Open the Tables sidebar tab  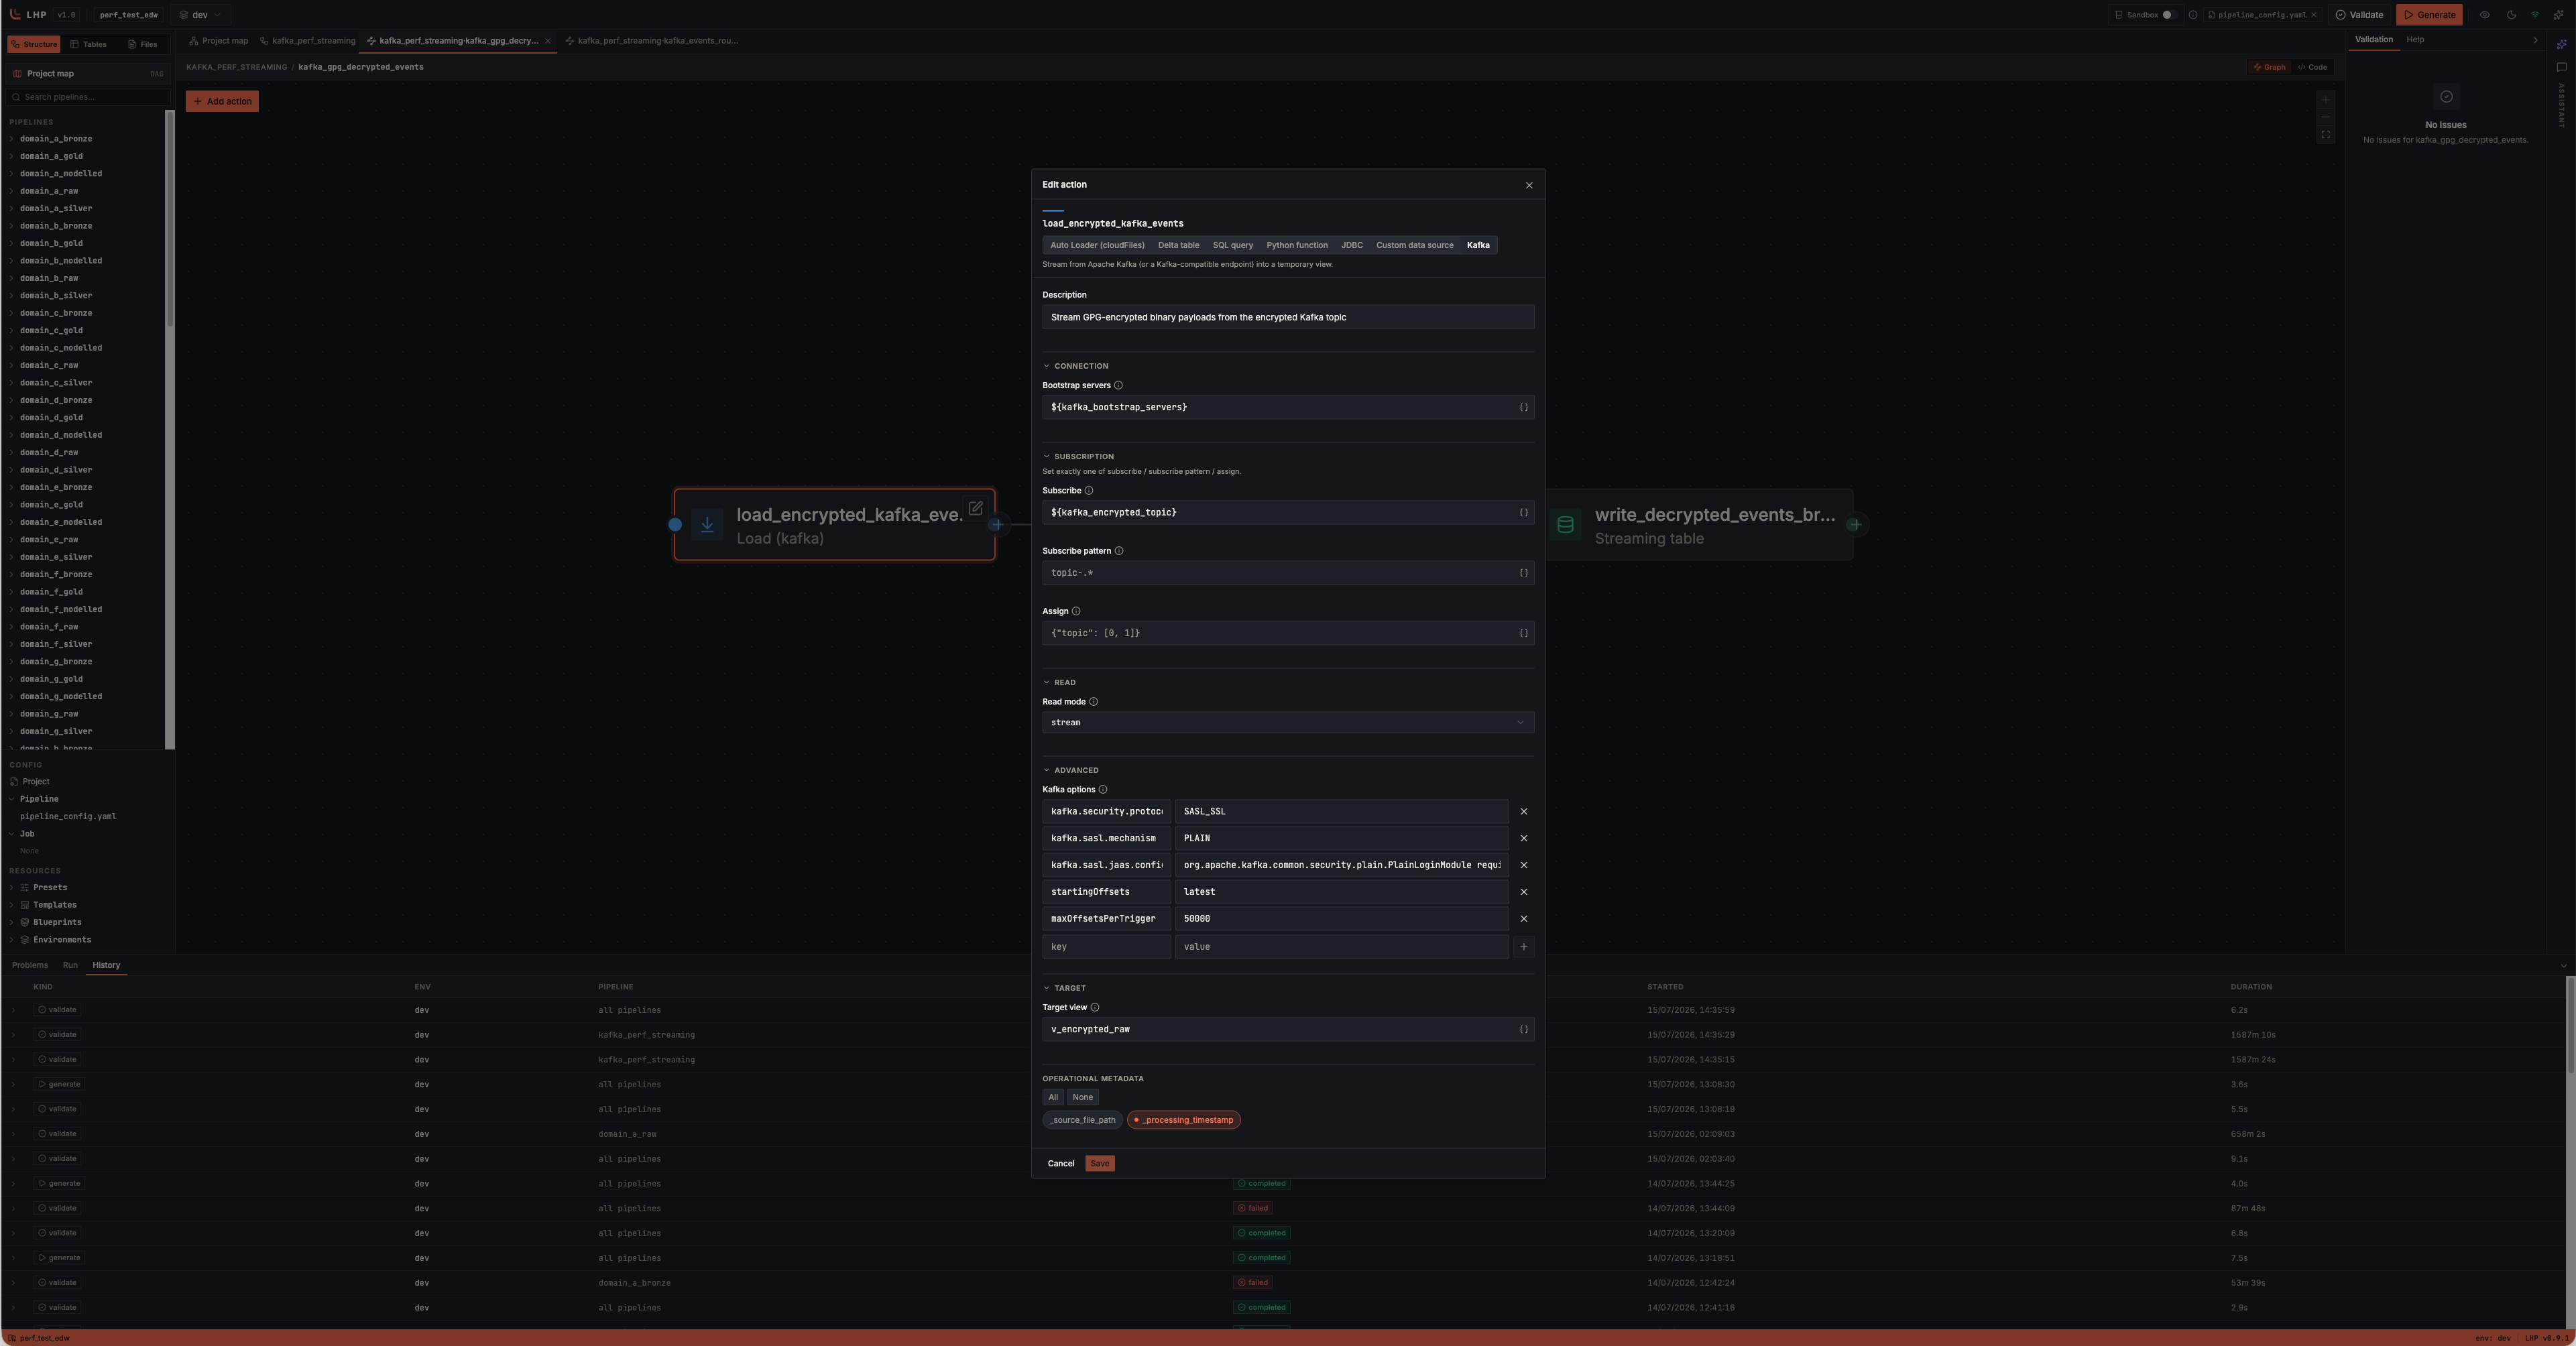[88, 44]
